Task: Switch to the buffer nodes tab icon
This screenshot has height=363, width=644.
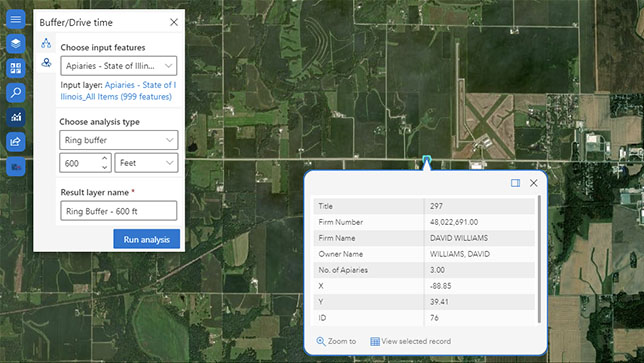Action: click(x=46, y=43)
